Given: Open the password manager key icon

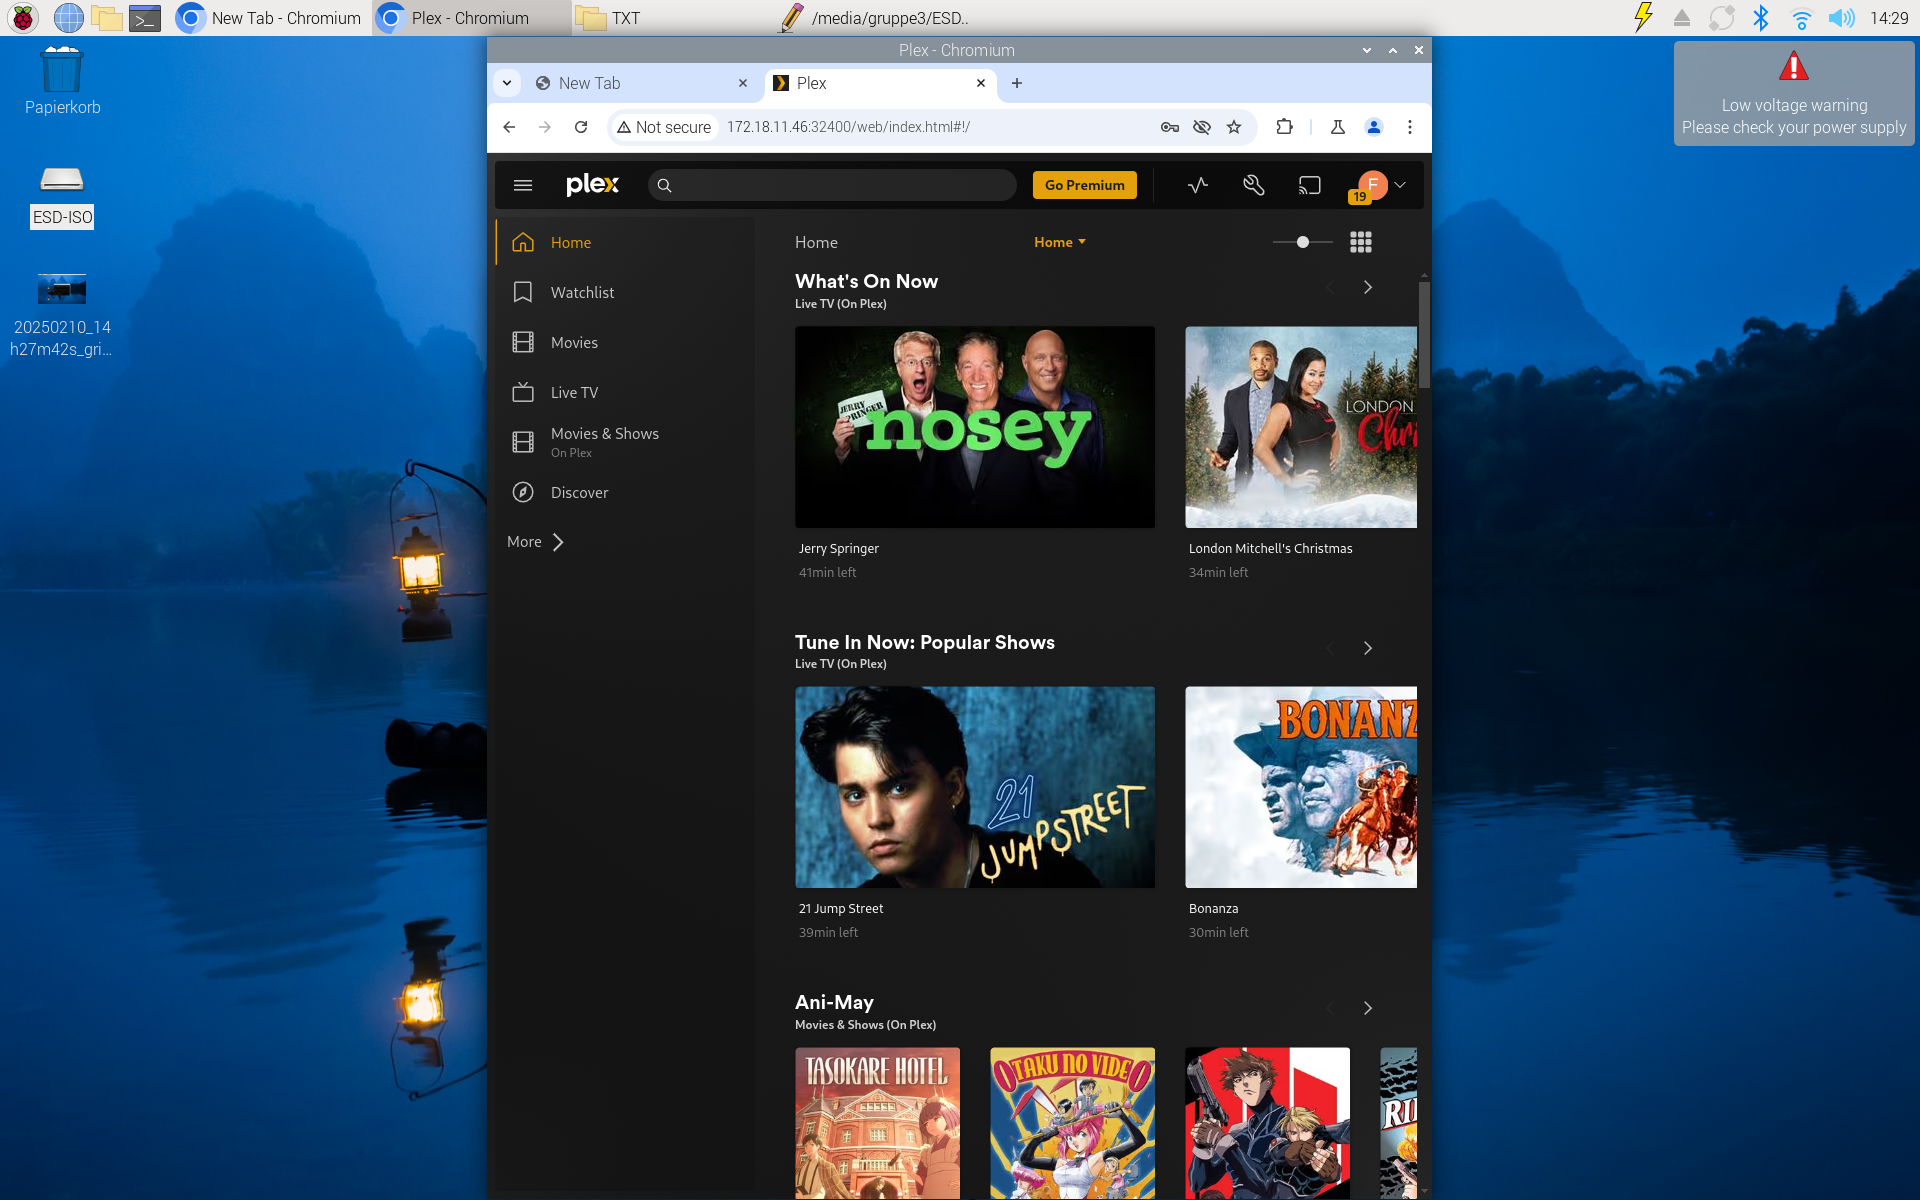Looking at the screenshot, I should point(1169,127).
